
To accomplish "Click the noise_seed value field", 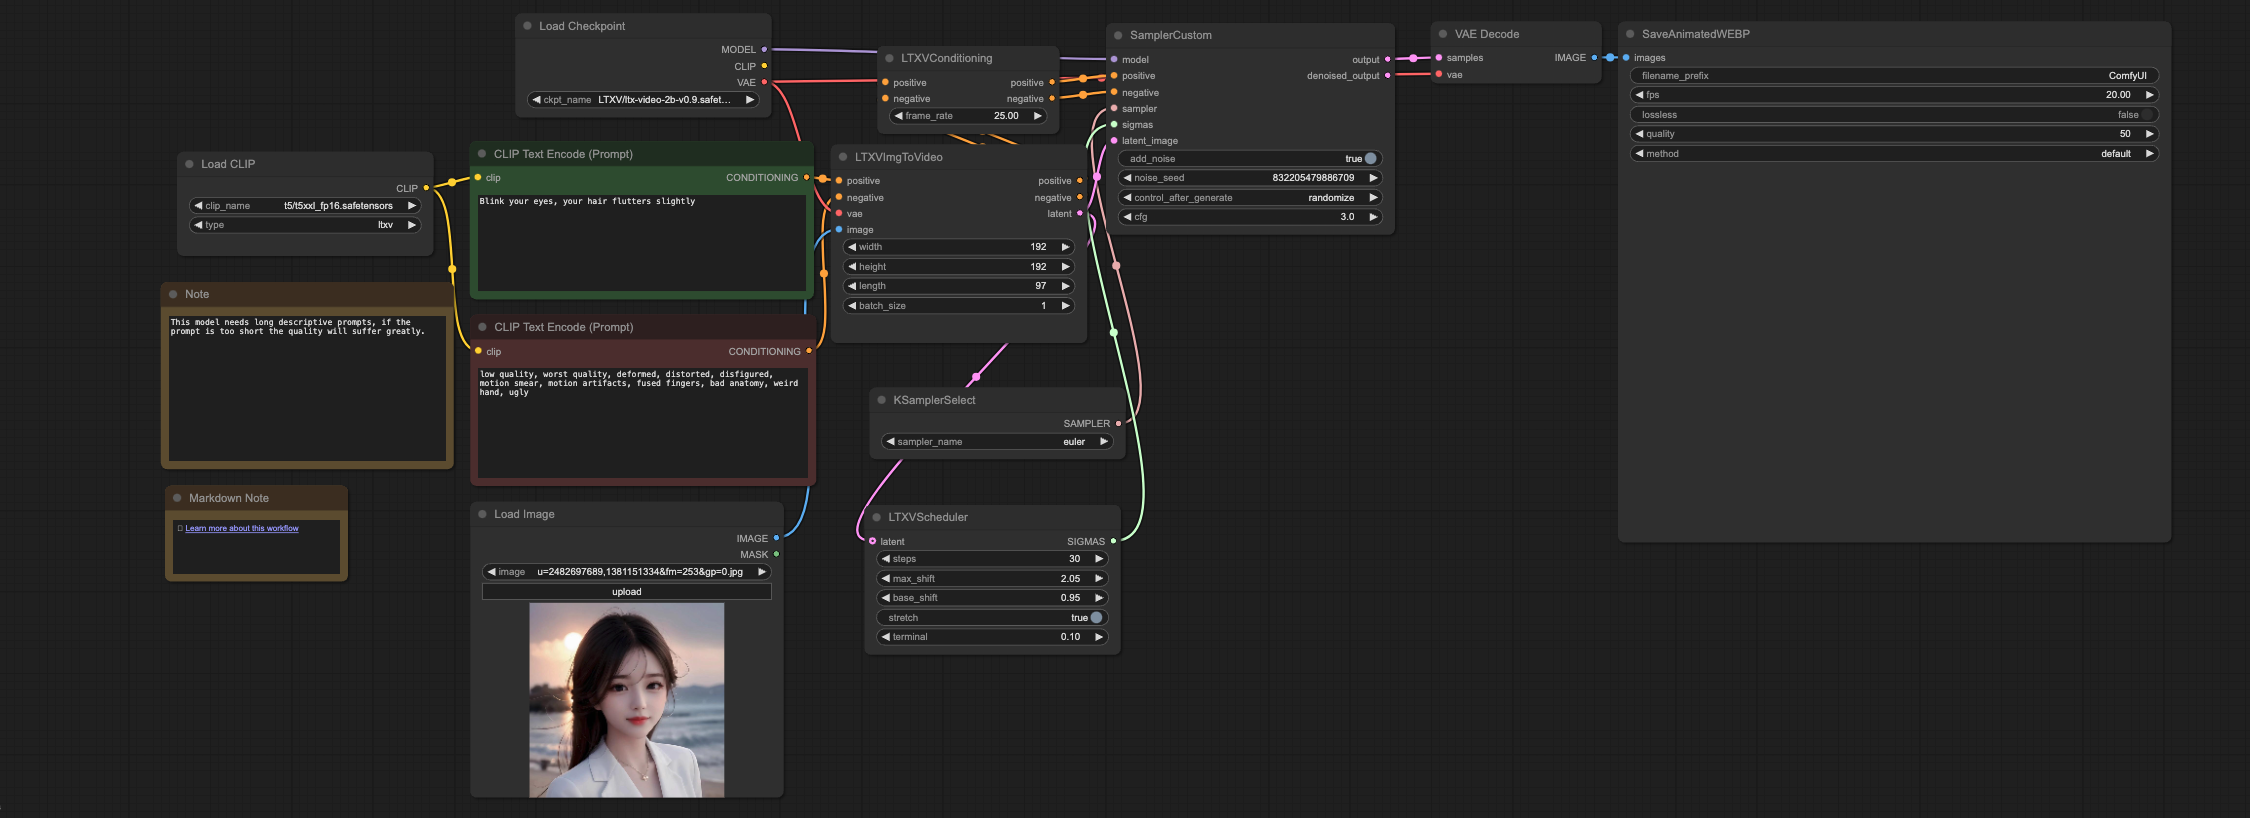I will coord(1250,178).
